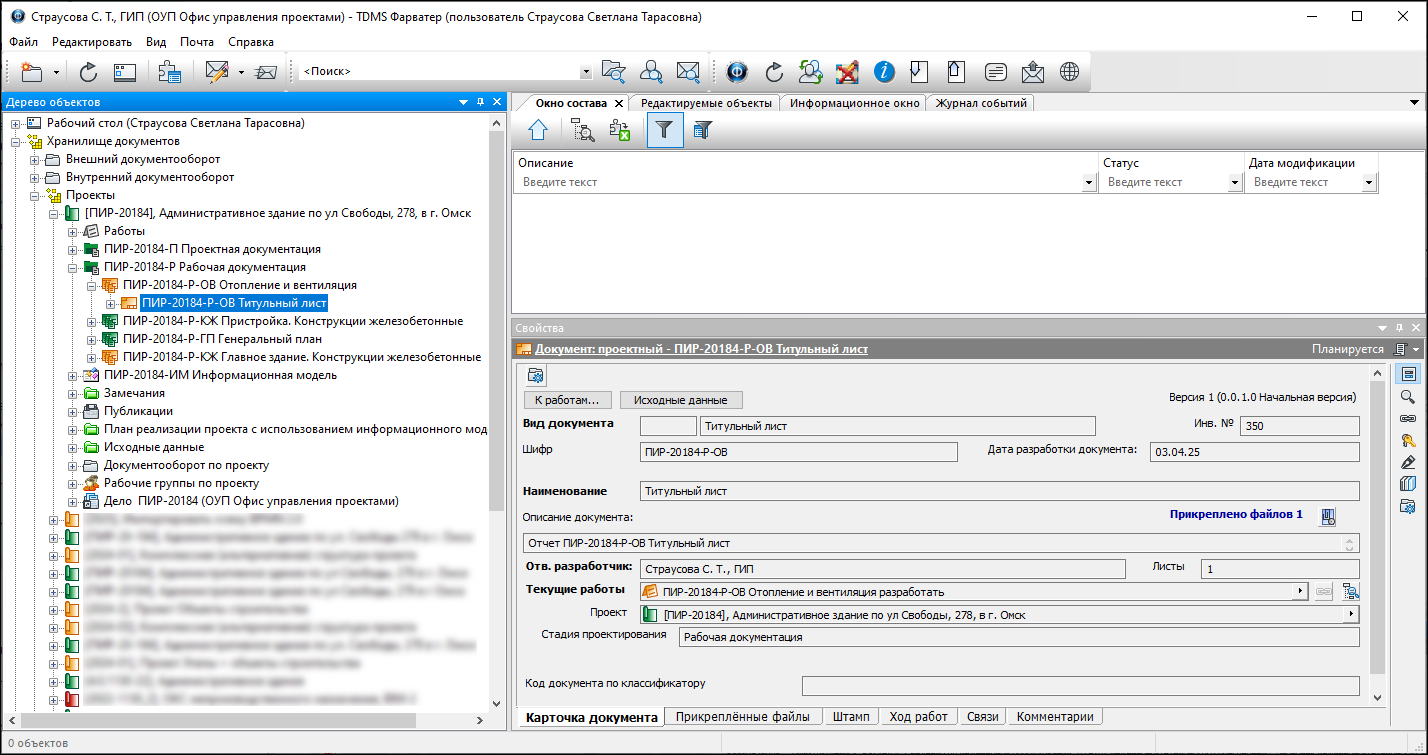Close the 'Окно состава' tab
1428x755 pixels.
(x=619, y=103)
